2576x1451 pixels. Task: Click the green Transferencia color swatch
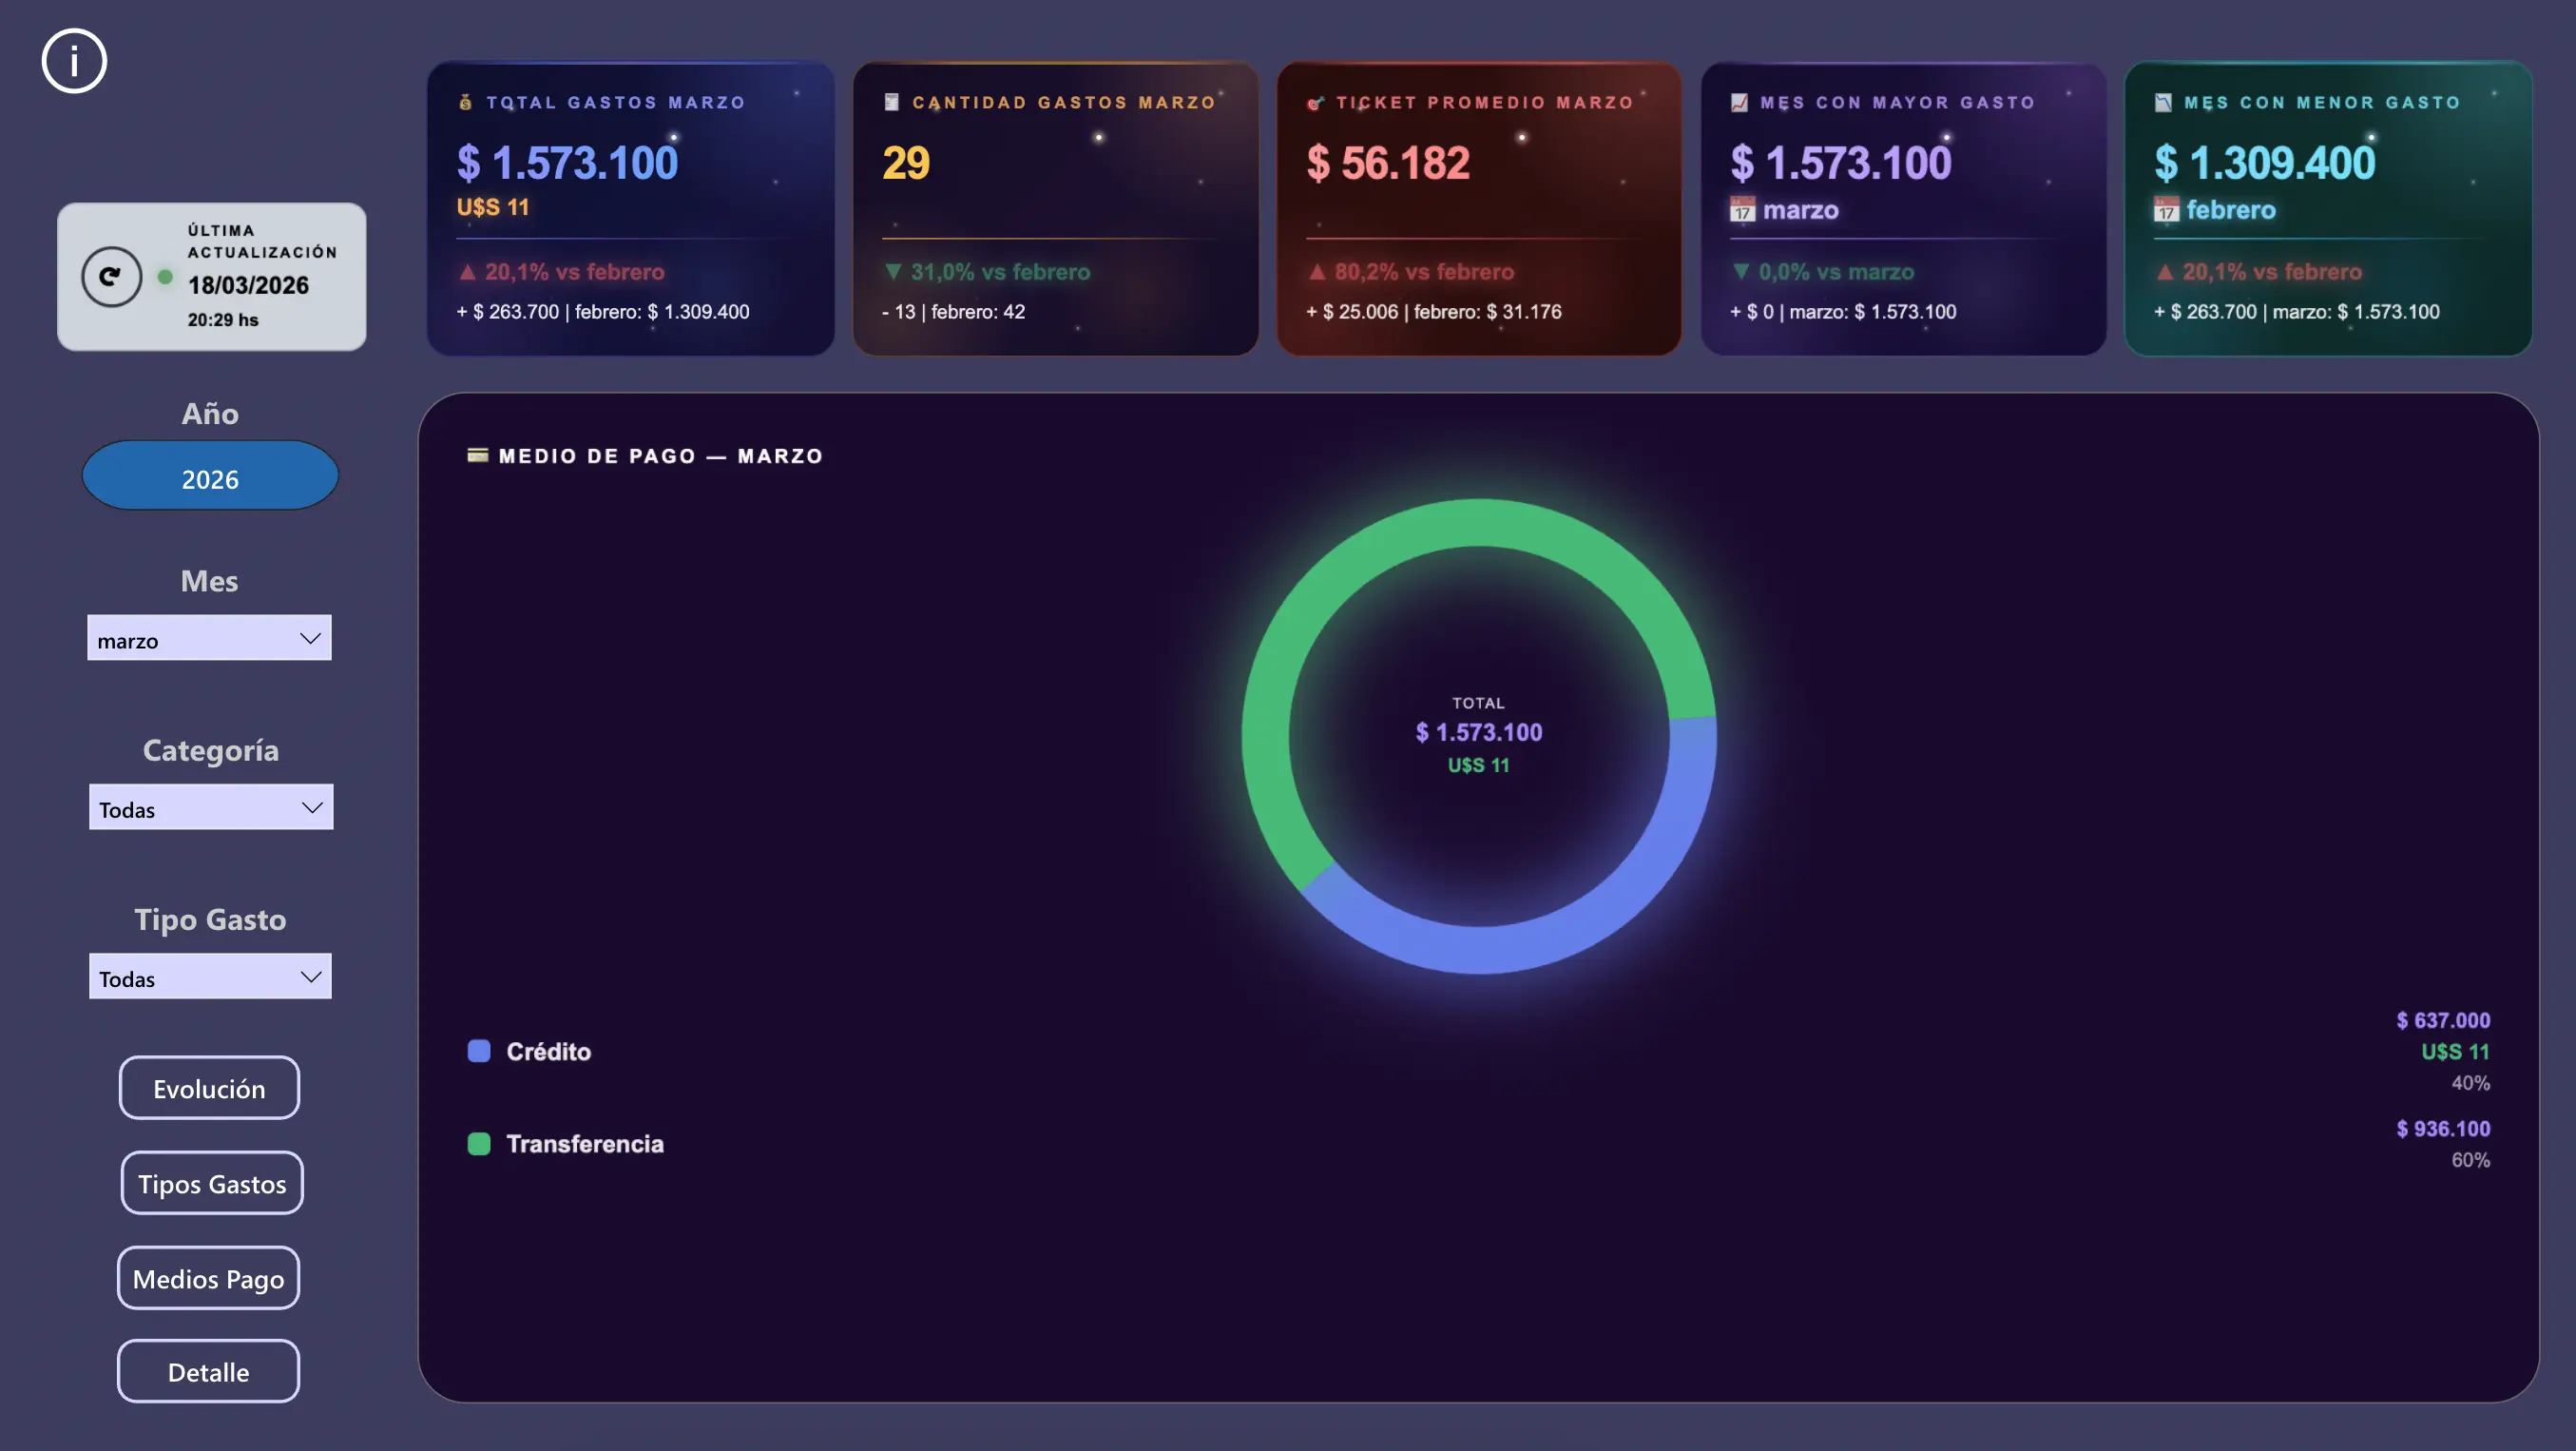click(479, 1143)
